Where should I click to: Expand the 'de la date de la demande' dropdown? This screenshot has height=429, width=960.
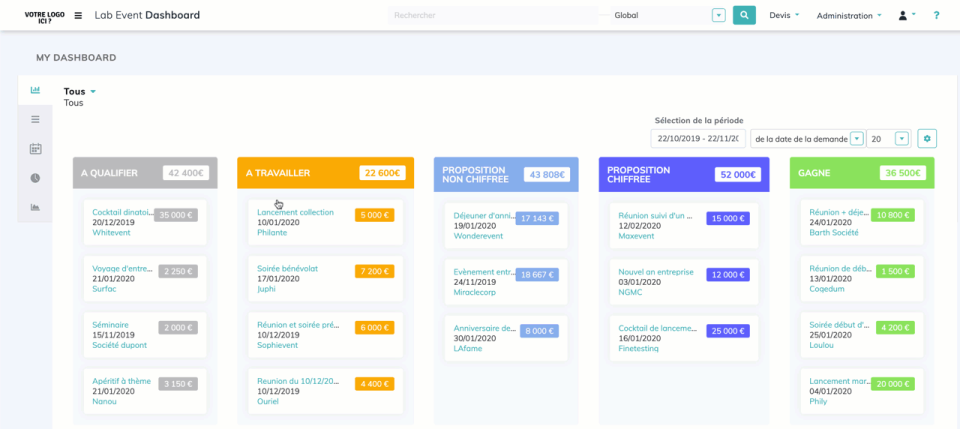coord(856,139)
